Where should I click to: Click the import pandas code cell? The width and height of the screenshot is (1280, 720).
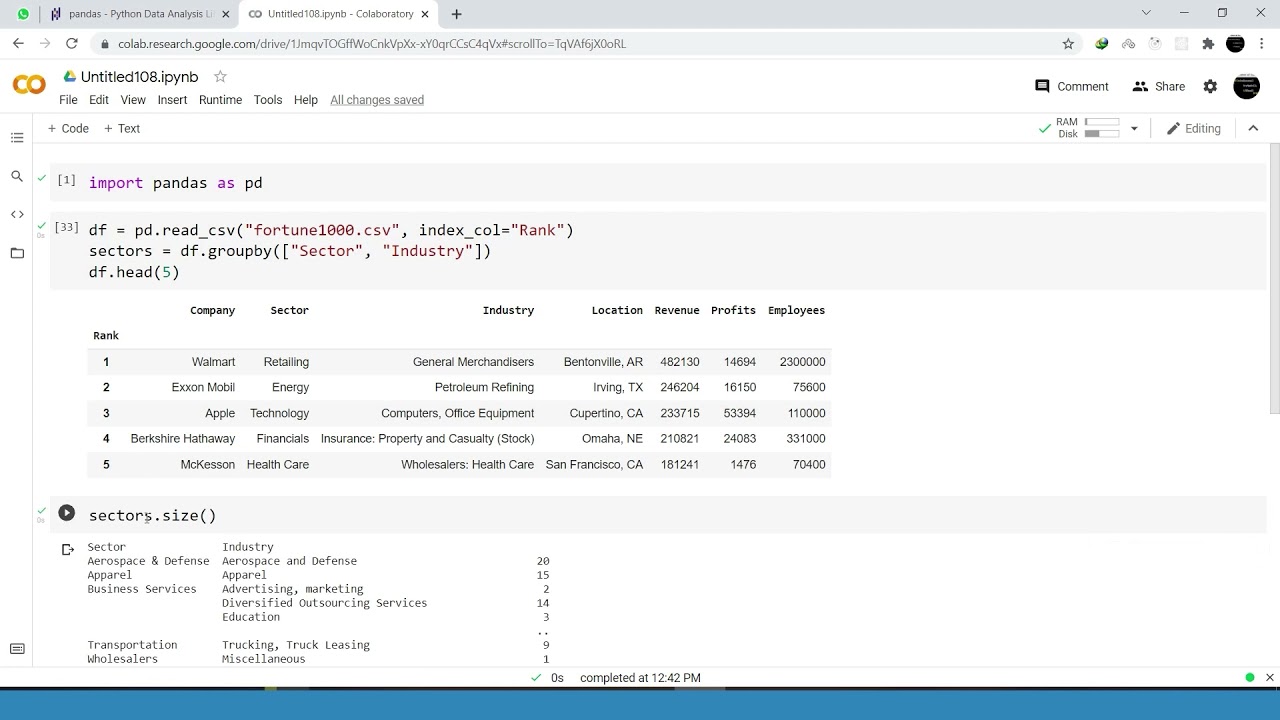(x=660, y=183)
